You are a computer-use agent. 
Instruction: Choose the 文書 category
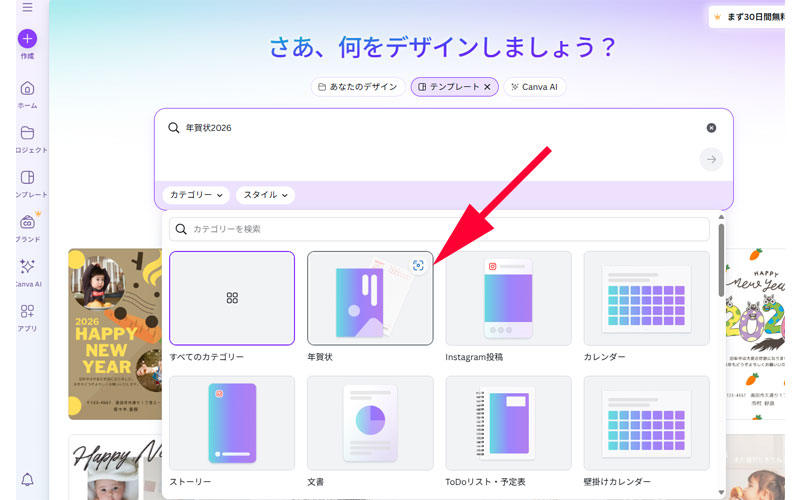tap(370, 423)
